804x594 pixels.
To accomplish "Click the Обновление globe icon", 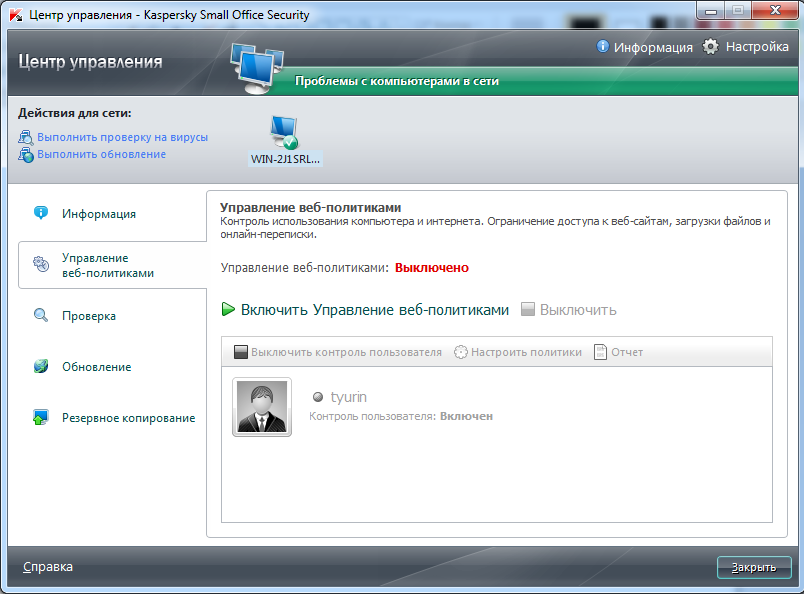I will tap(41, 366).
